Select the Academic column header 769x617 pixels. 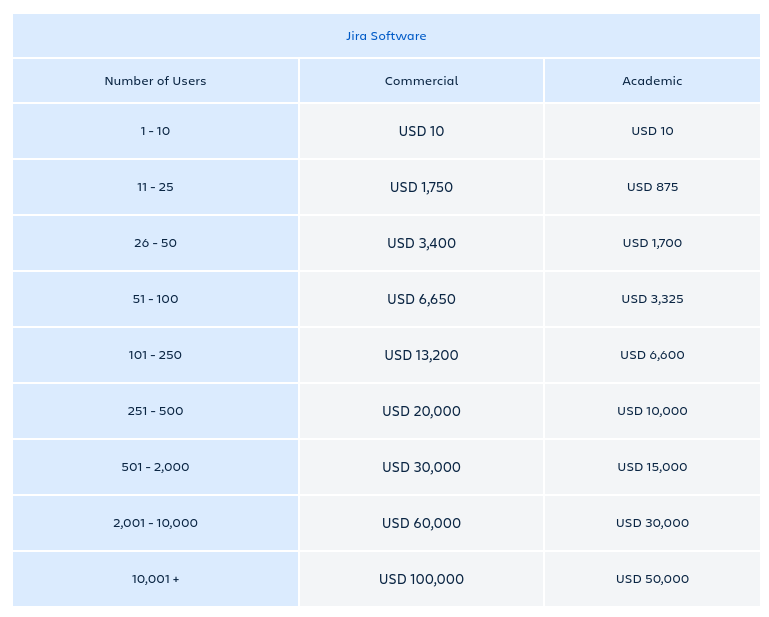pyautogui.click(x=652, y=81)
